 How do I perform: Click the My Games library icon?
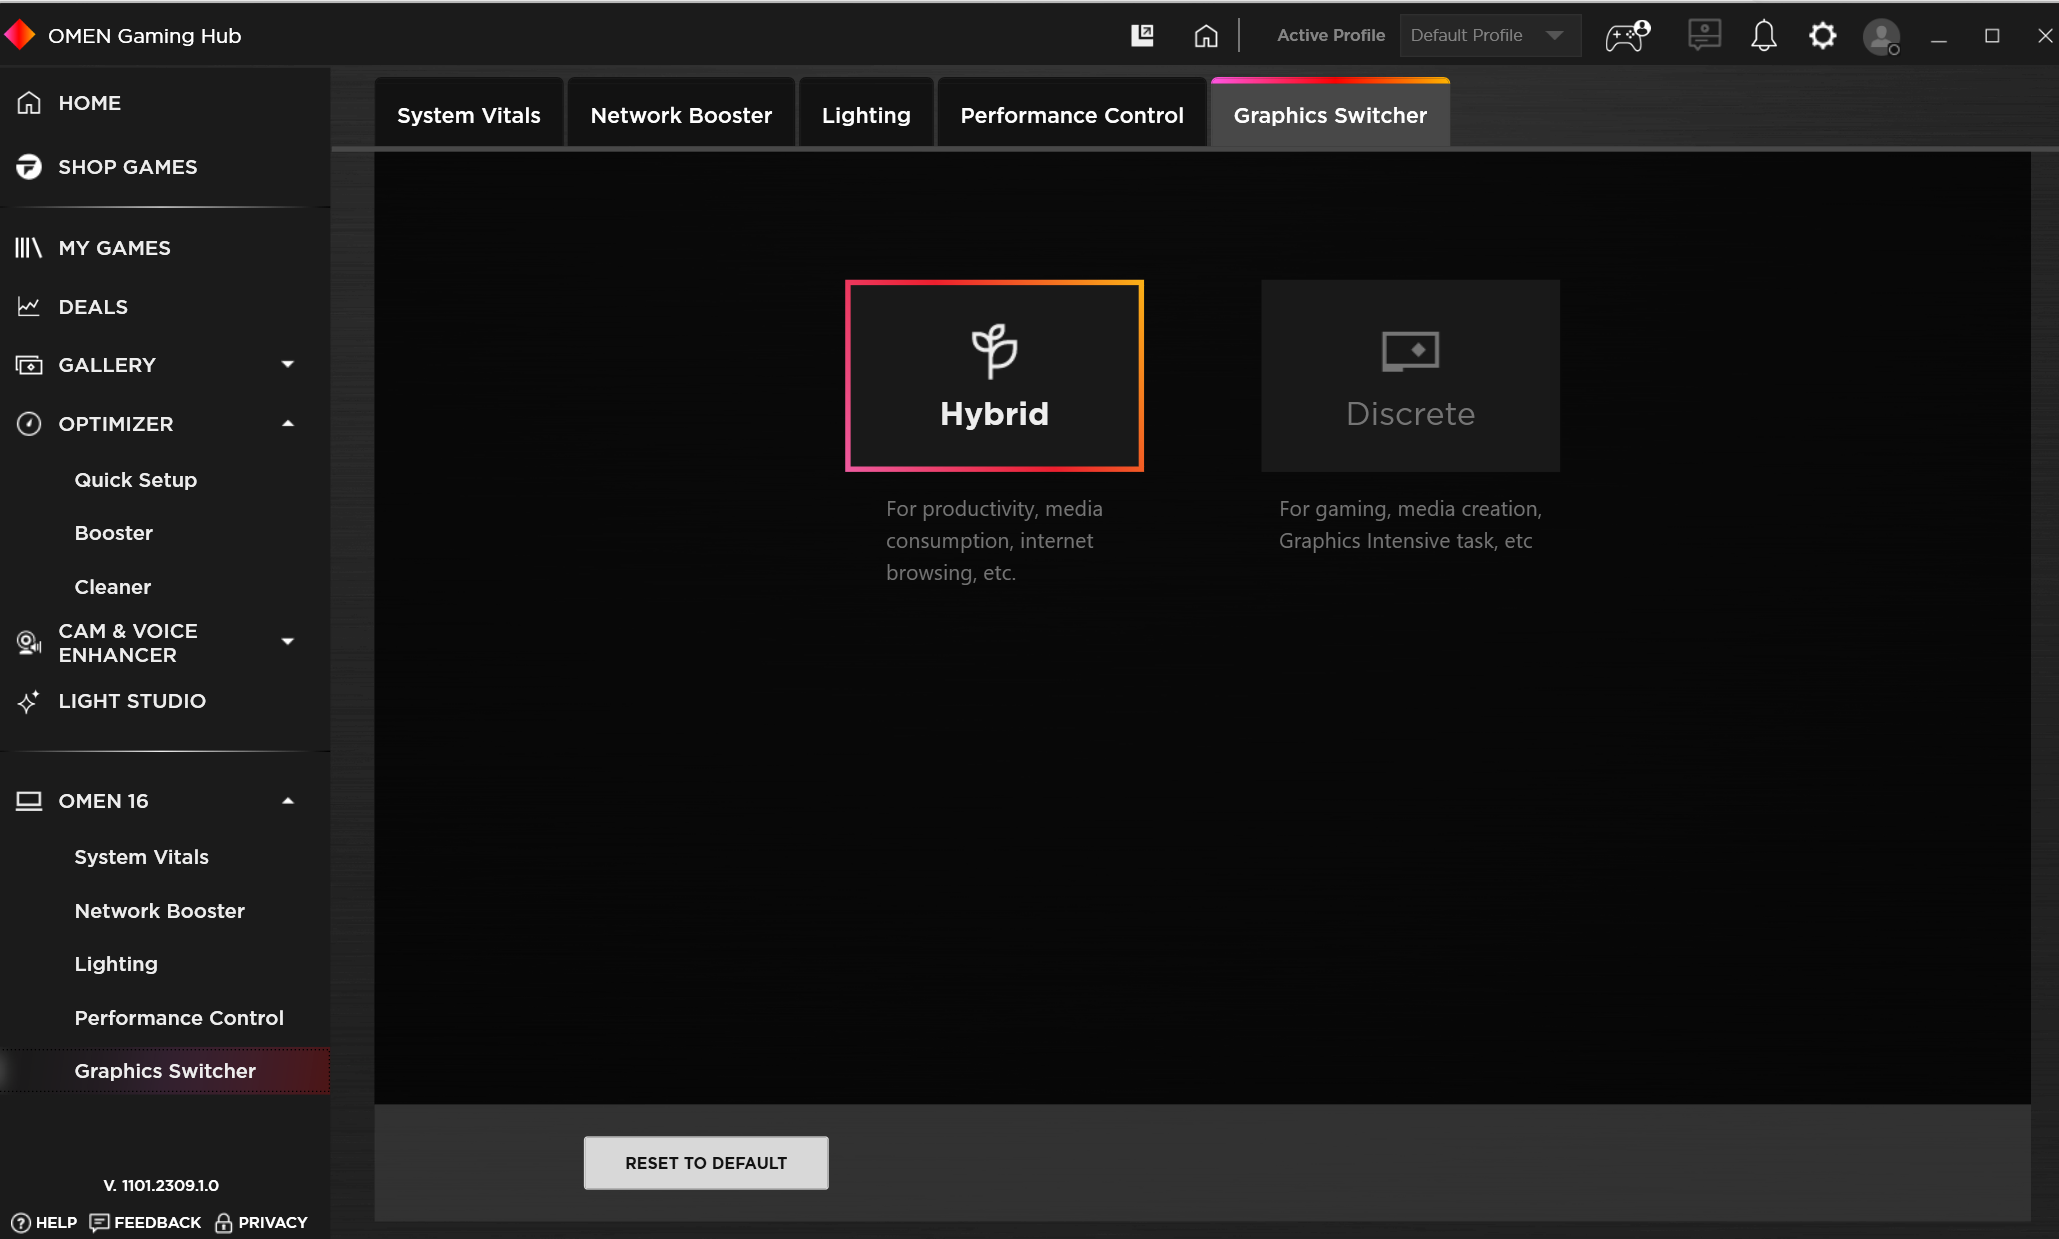click(x=29, y=247)
